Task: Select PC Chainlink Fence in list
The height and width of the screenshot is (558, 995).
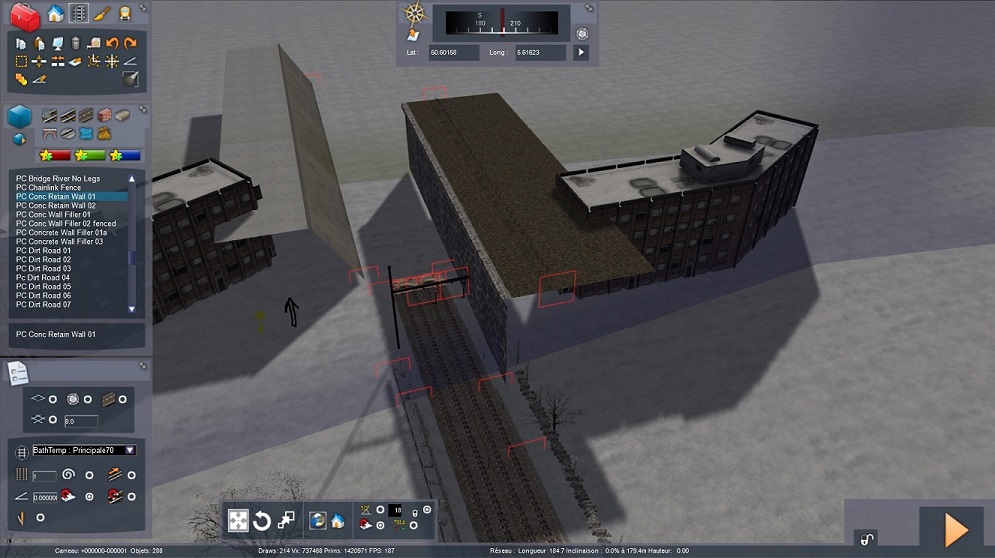Action: [48, 187]
